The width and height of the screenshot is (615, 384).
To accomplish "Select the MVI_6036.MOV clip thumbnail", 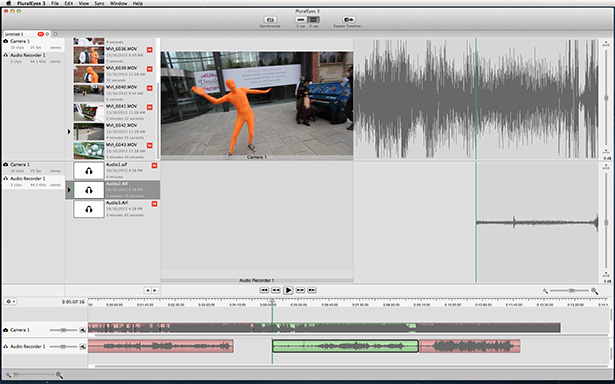I will pos(89,55).
